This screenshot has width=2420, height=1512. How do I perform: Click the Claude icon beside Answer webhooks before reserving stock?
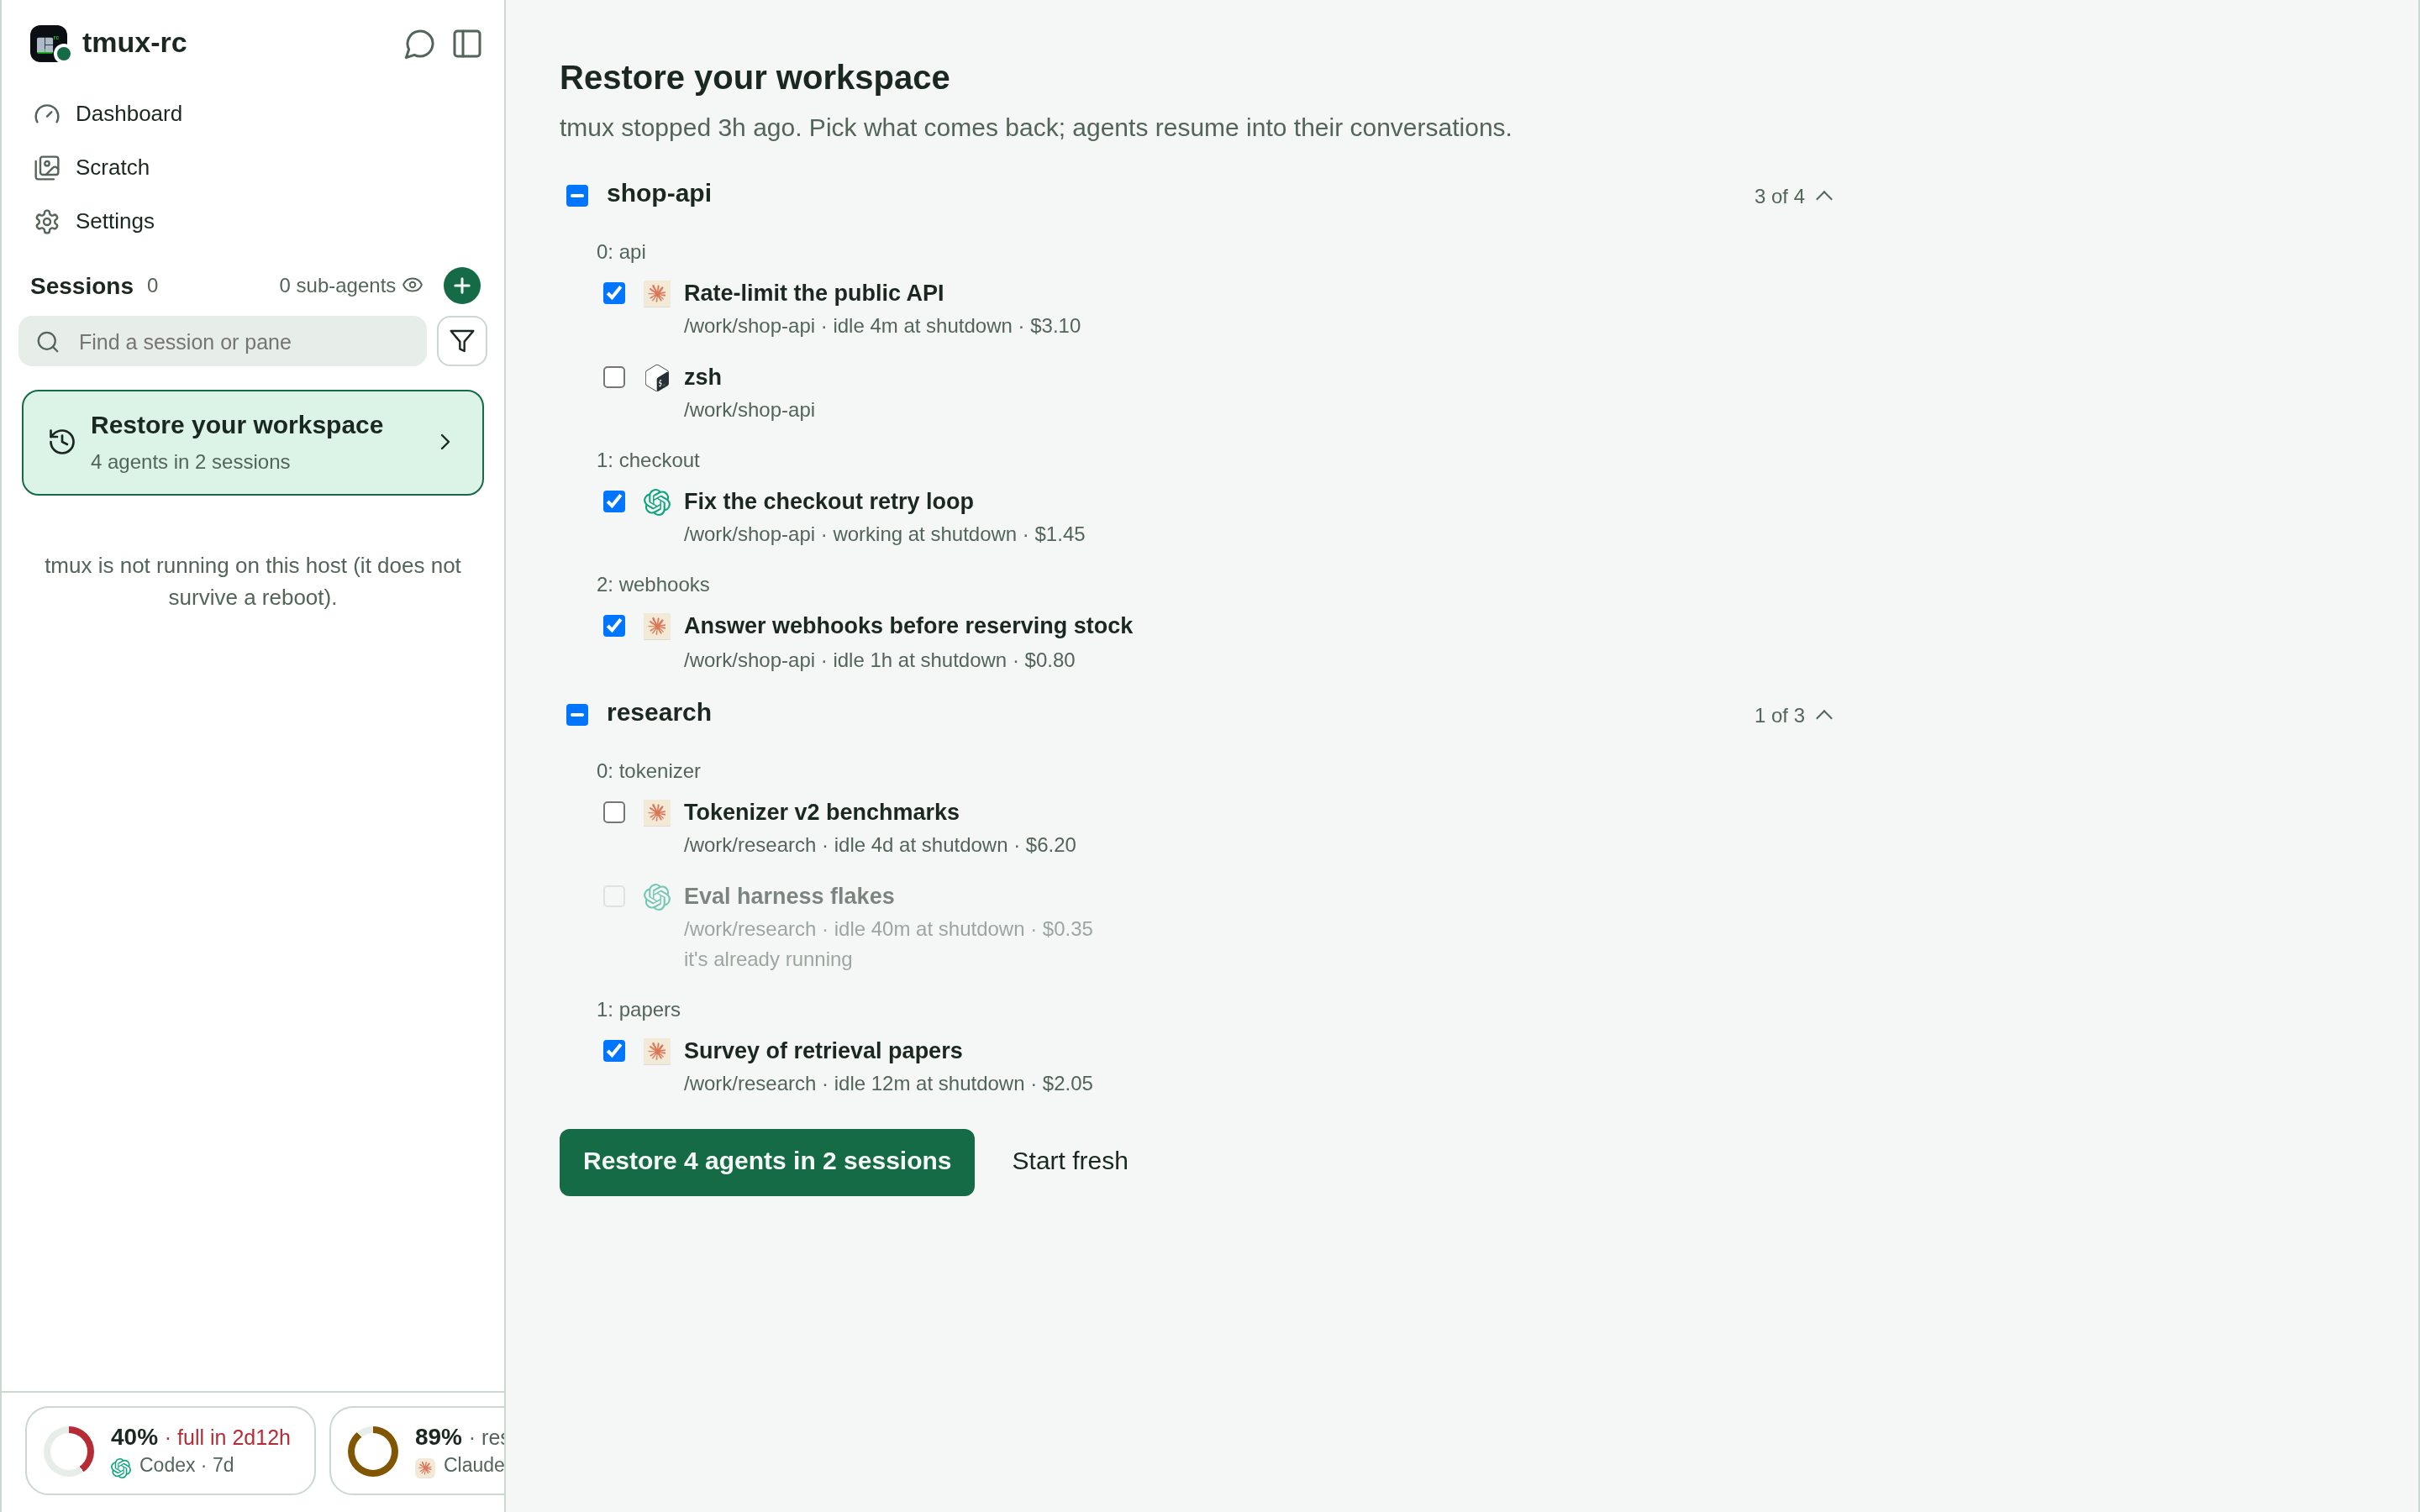[657, 626]
